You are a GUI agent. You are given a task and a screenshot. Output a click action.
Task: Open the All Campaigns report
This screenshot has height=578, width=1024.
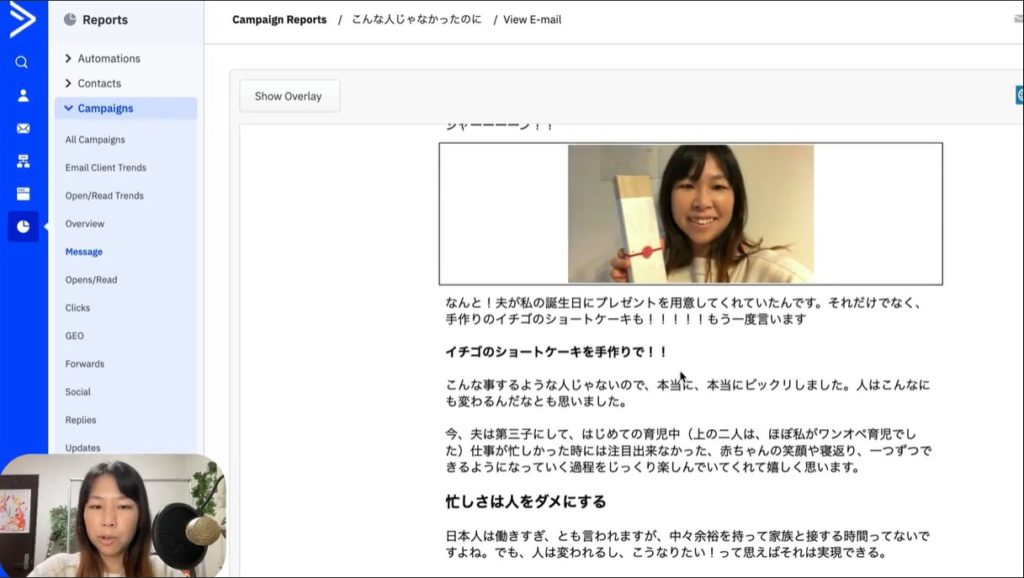[x=95, y=140]
